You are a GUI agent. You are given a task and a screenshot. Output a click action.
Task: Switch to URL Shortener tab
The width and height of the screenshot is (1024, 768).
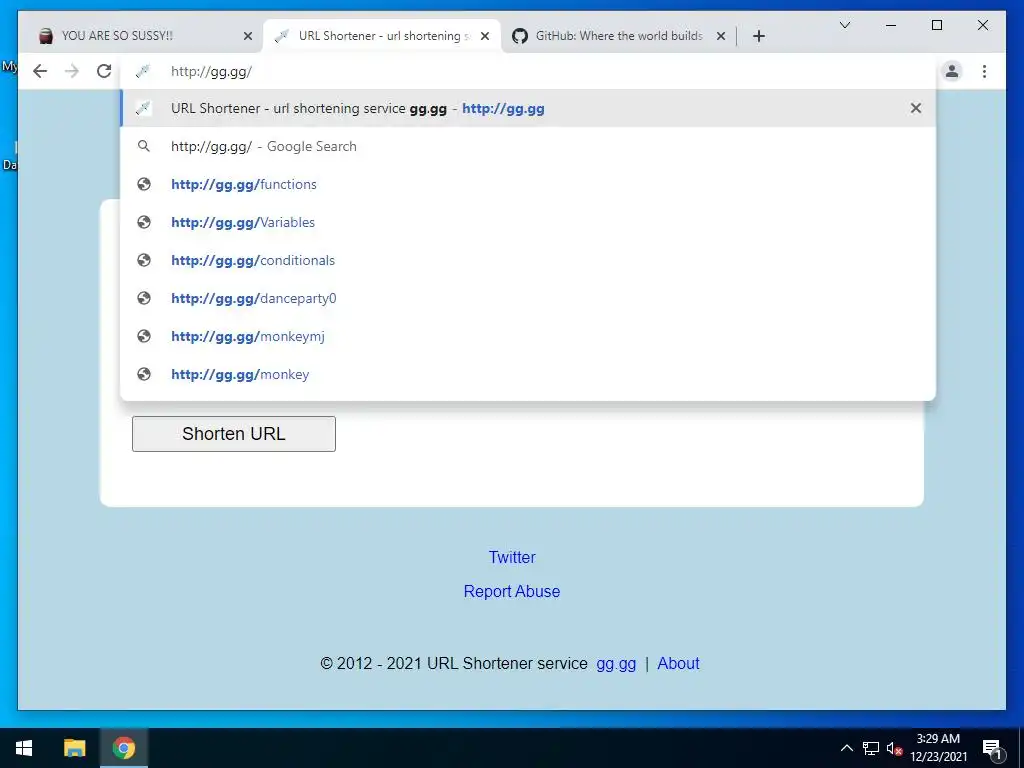pos(382,36)
